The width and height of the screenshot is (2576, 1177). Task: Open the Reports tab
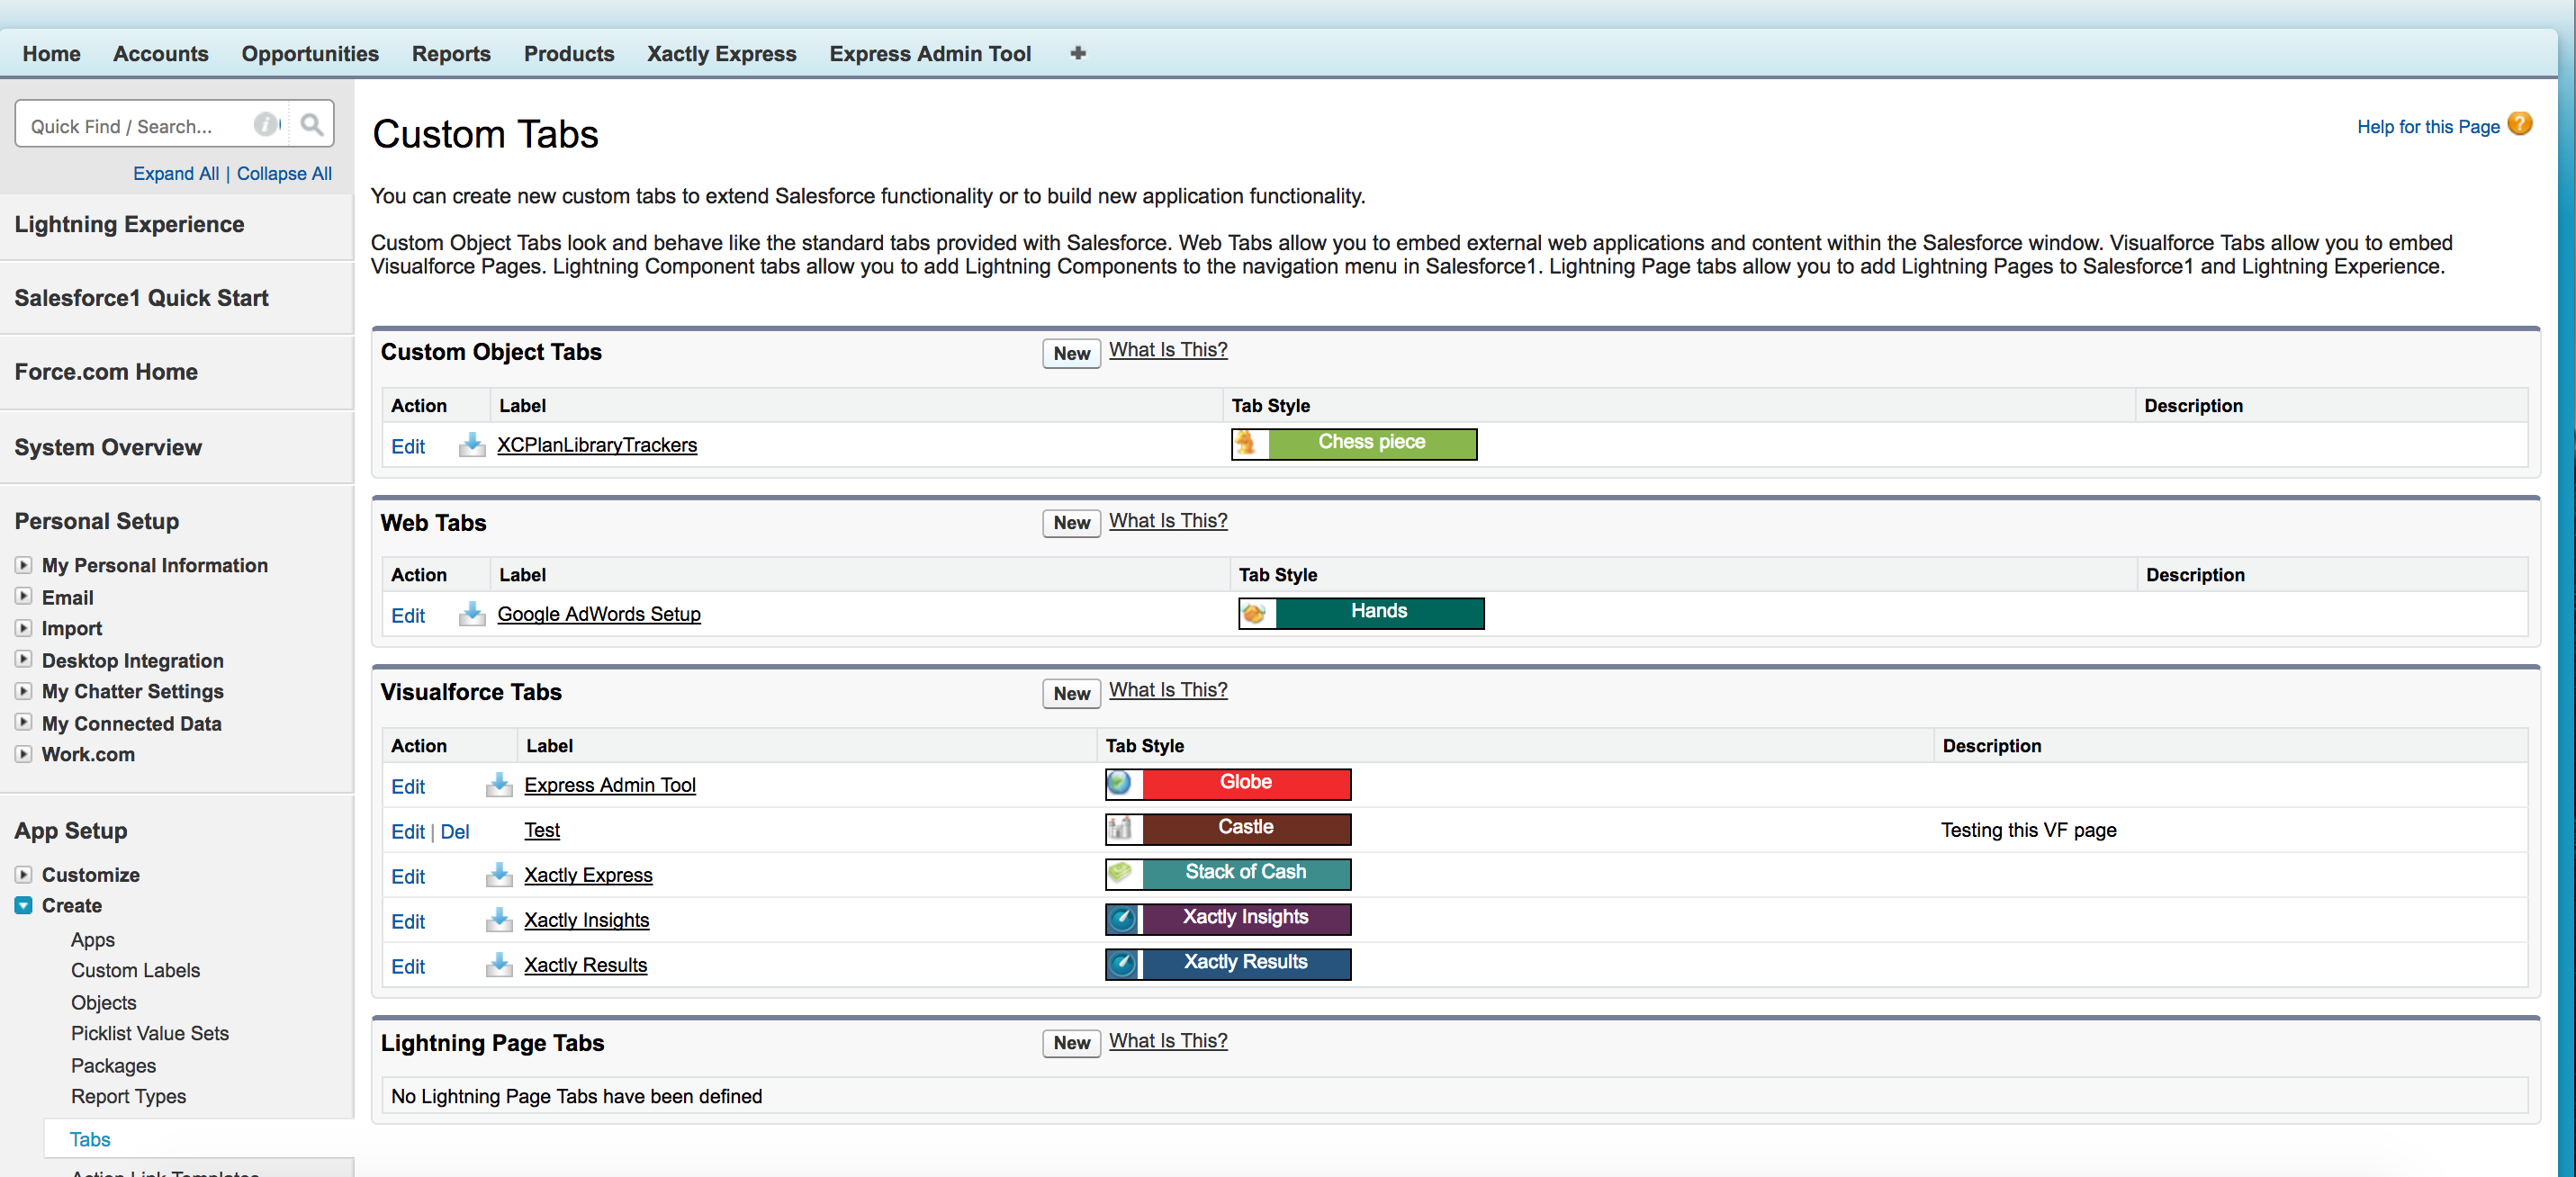(451, 53)
